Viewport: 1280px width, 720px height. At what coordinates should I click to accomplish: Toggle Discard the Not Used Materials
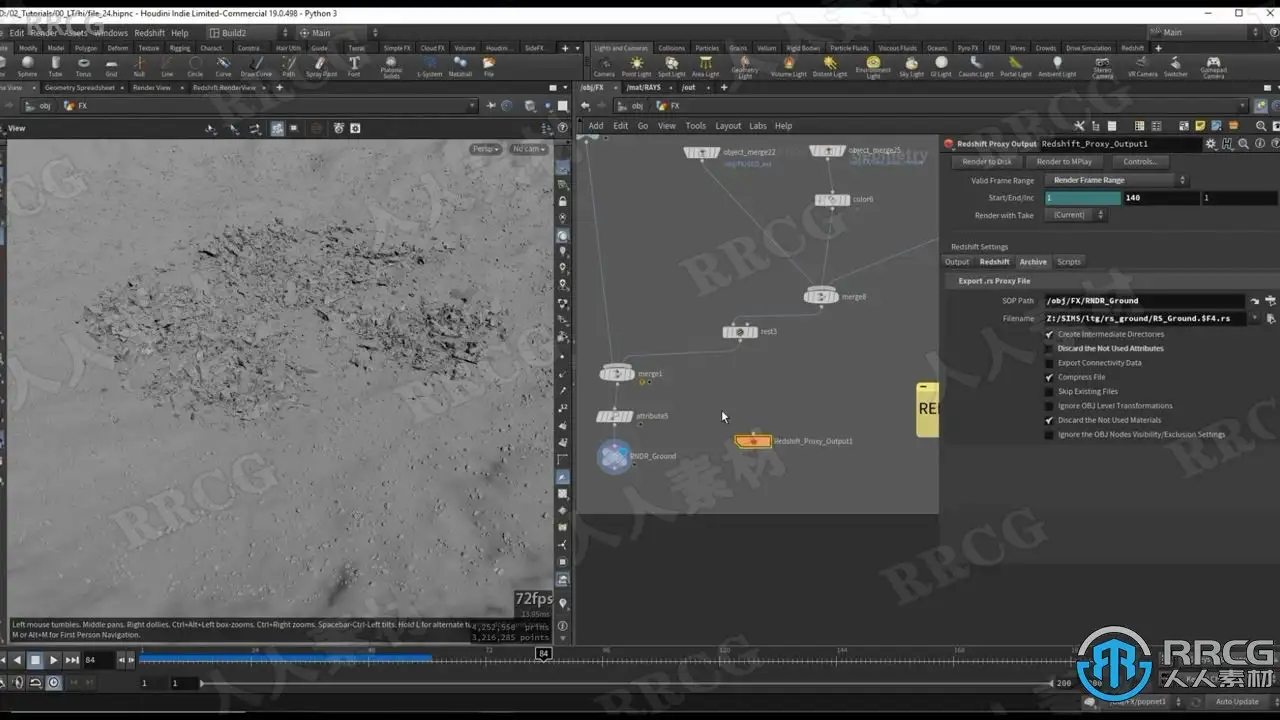click(1049, 420)
